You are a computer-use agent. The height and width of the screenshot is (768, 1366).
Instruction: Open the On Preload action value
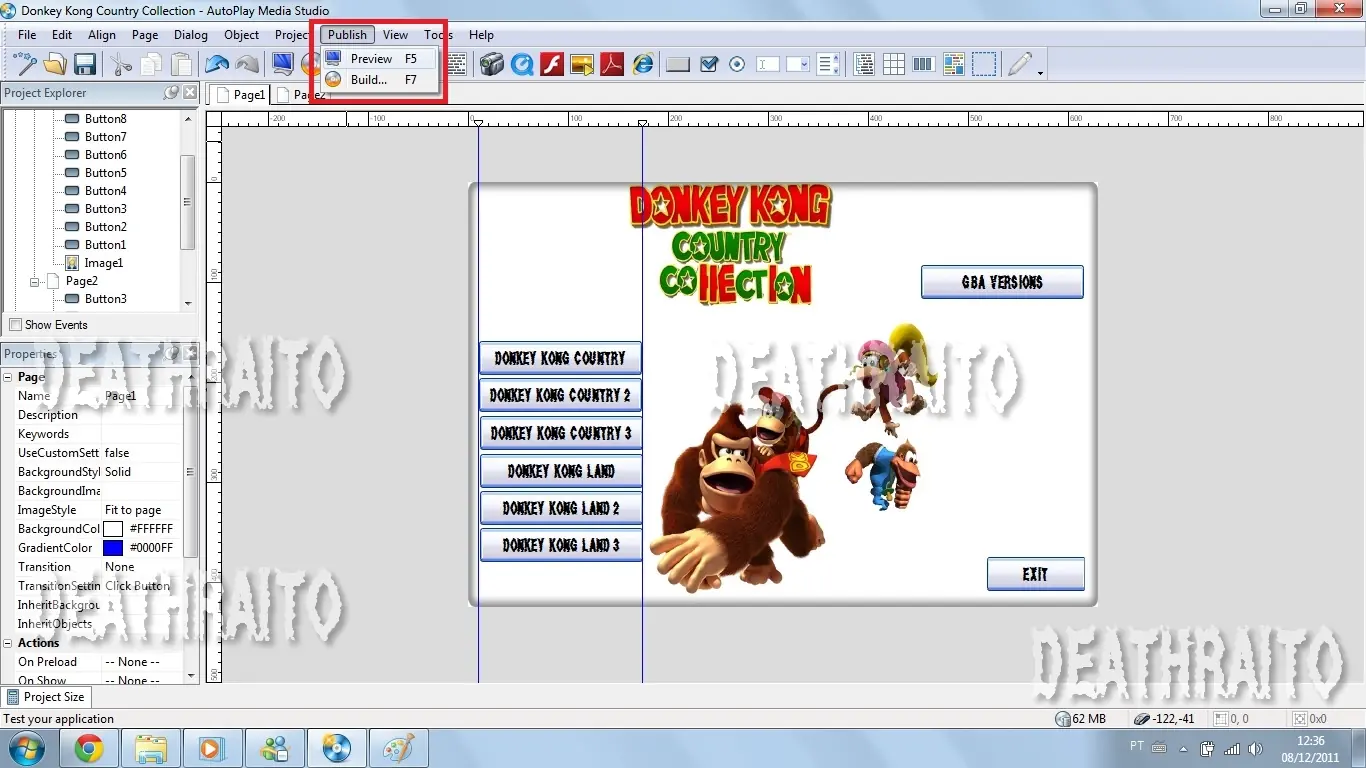[x=142, y=662]
